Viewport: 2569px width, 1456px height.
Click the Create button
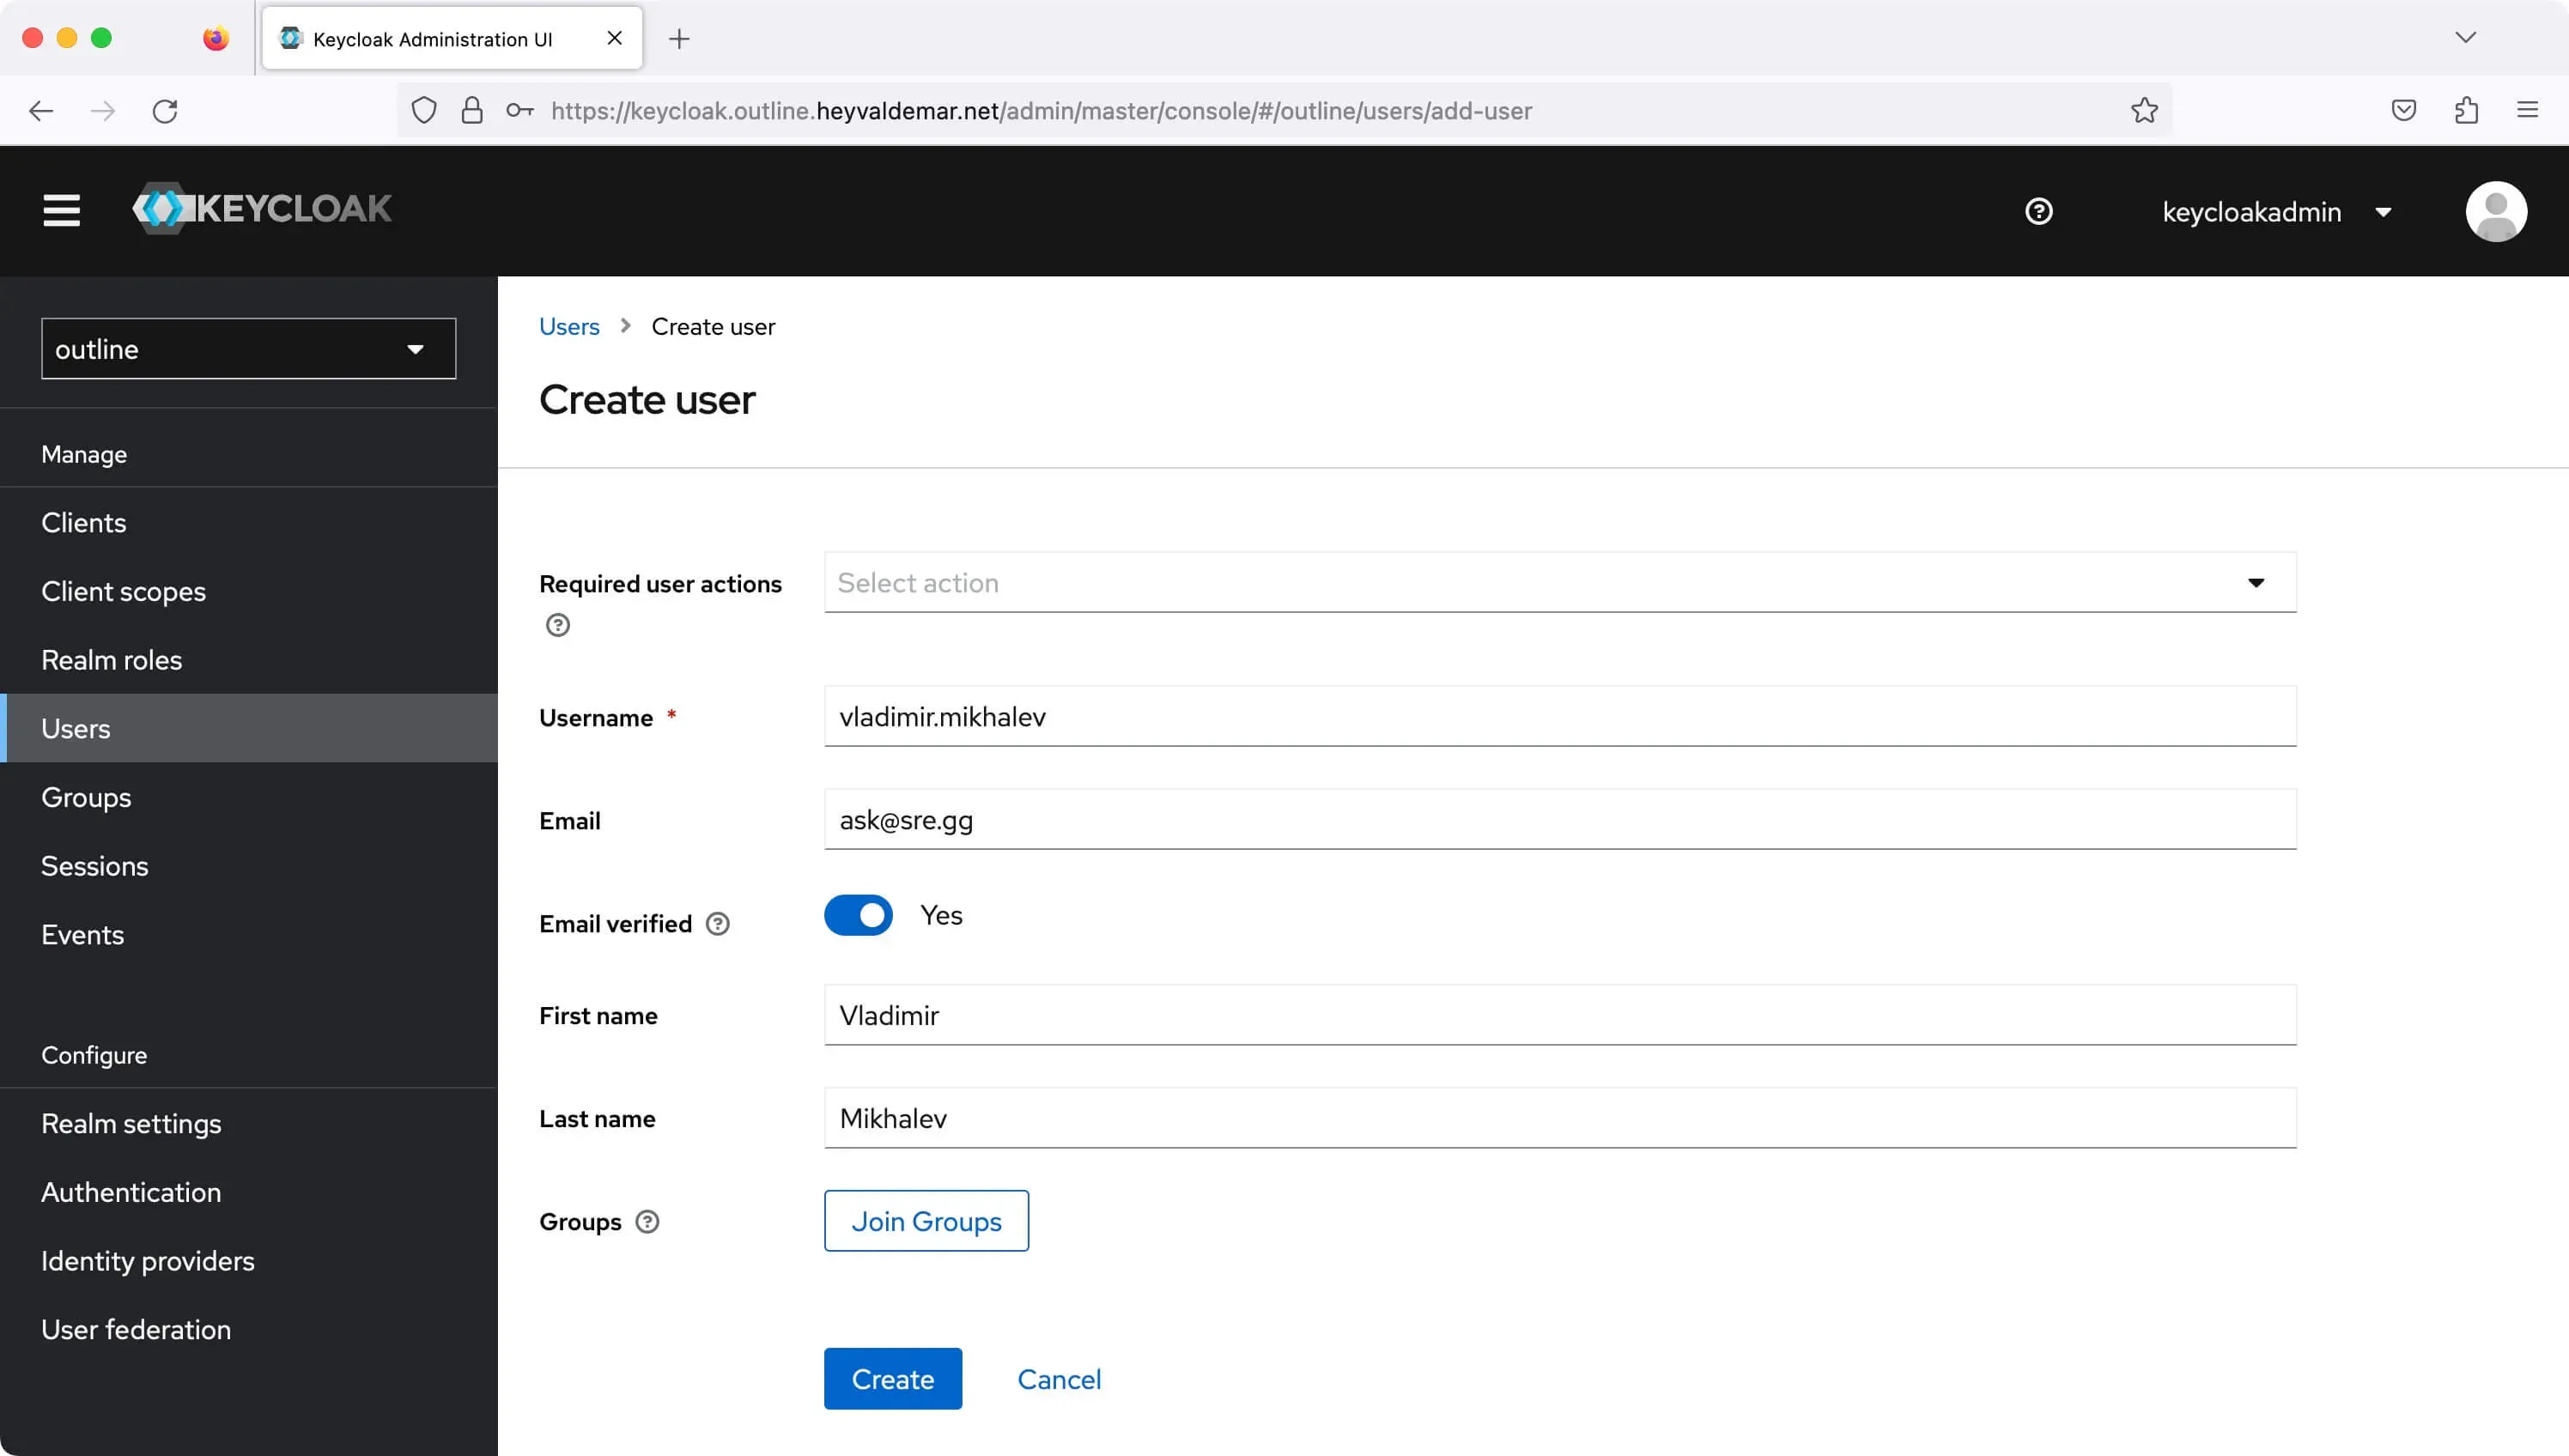click(892, 1378)
